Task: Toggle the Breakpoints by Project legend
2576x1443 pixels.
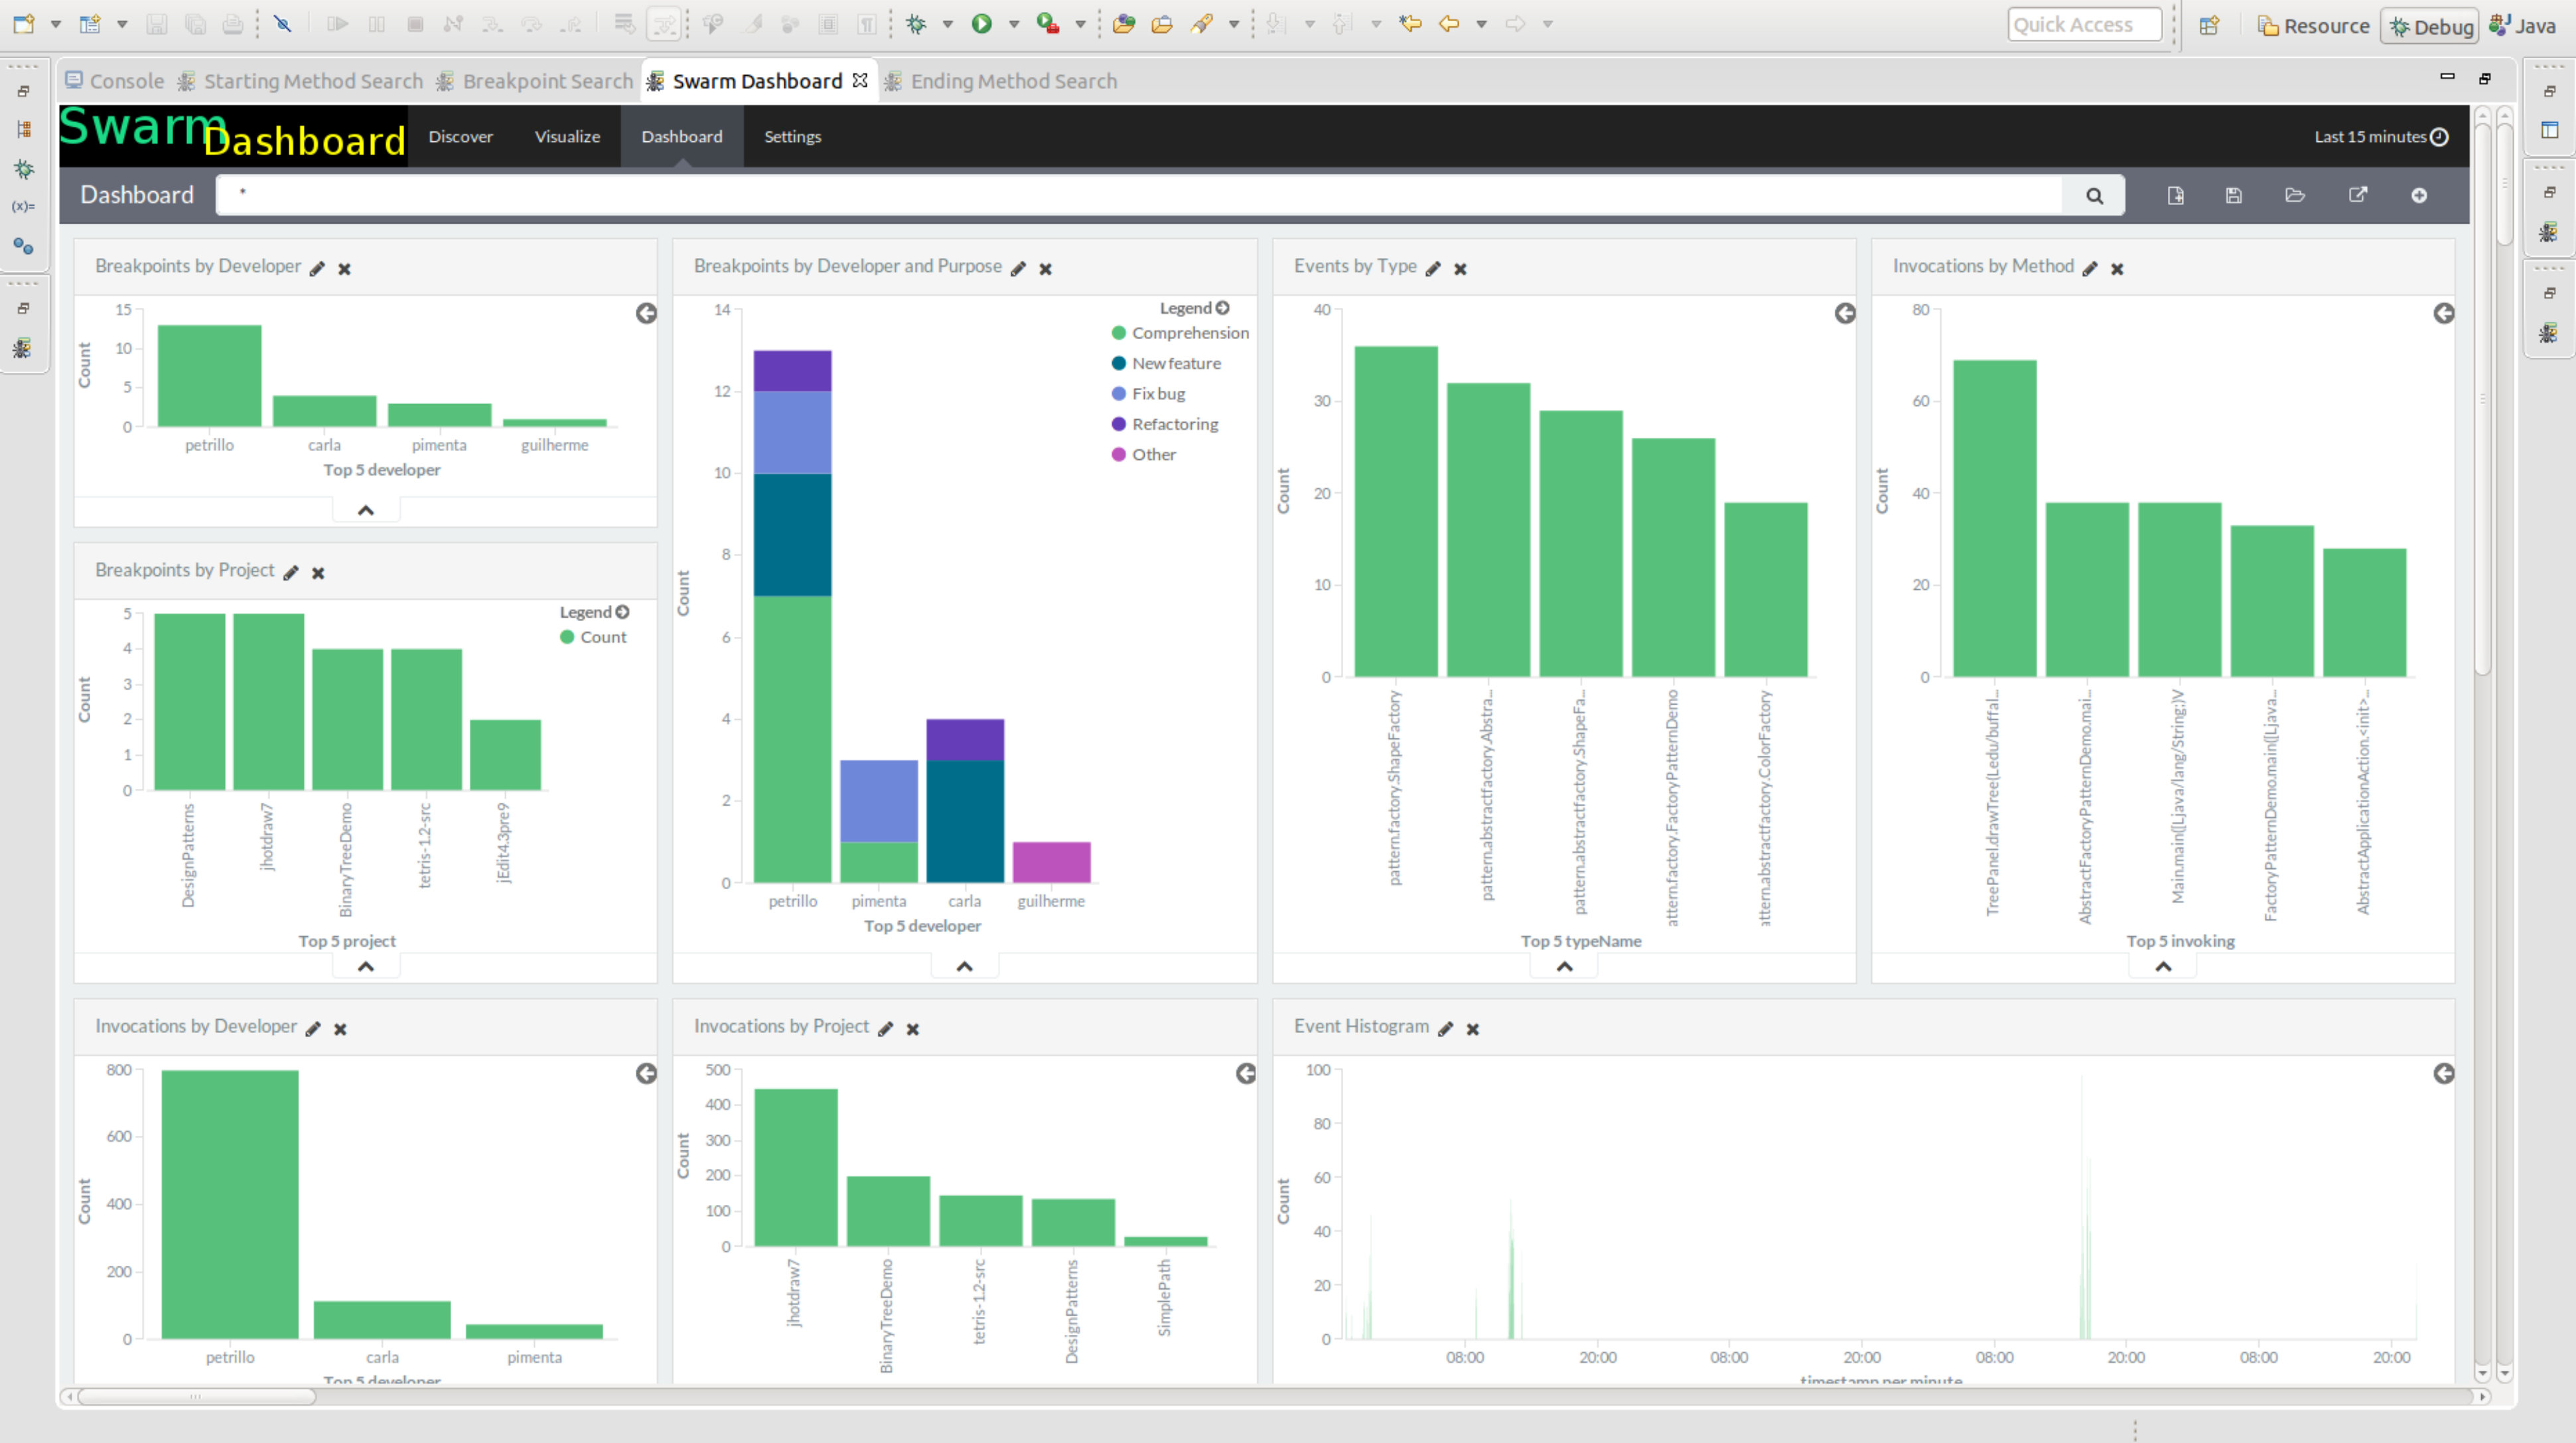Action: [594, 612]
